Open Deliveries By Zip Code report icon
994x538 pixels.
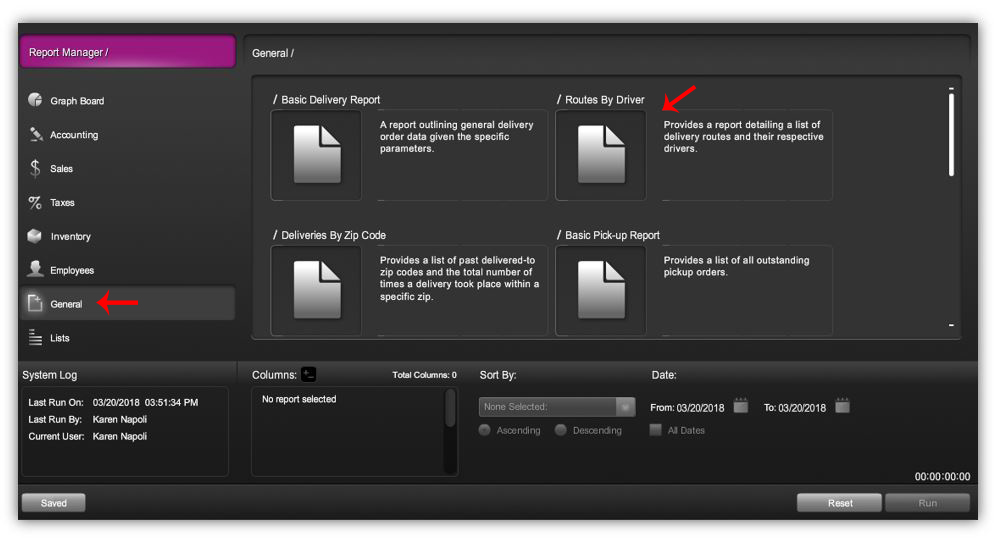pos(316,290)
